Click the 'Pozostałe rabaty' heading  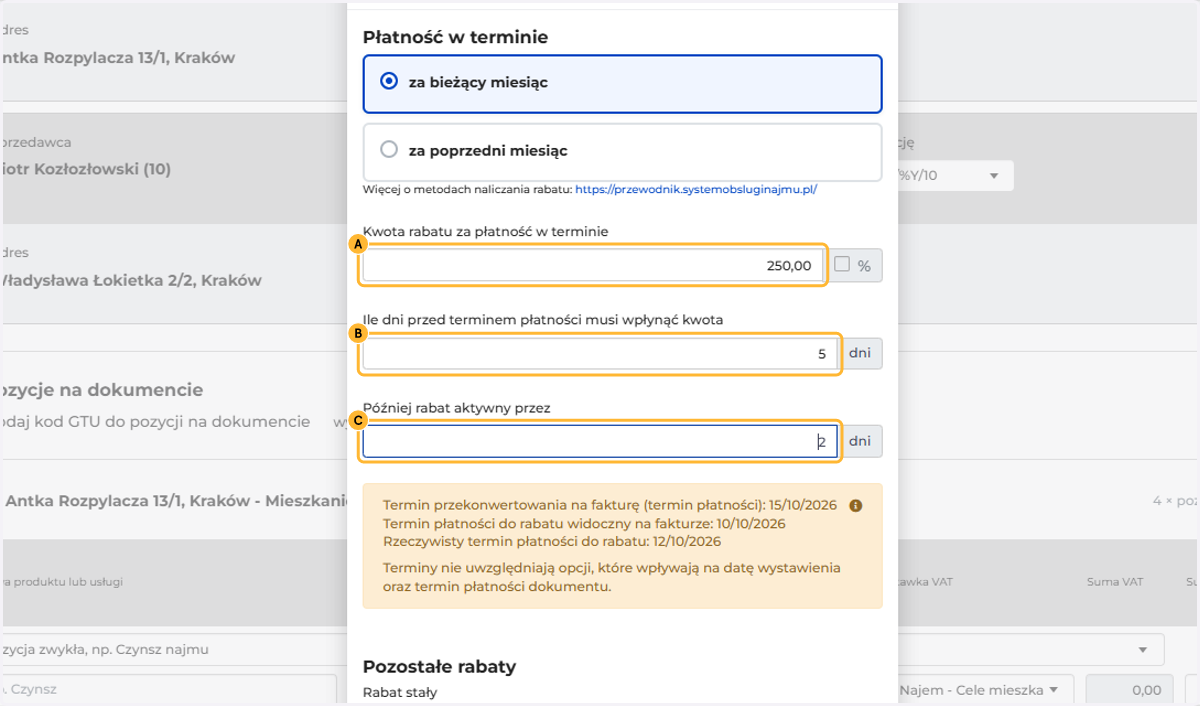[439, 666]
